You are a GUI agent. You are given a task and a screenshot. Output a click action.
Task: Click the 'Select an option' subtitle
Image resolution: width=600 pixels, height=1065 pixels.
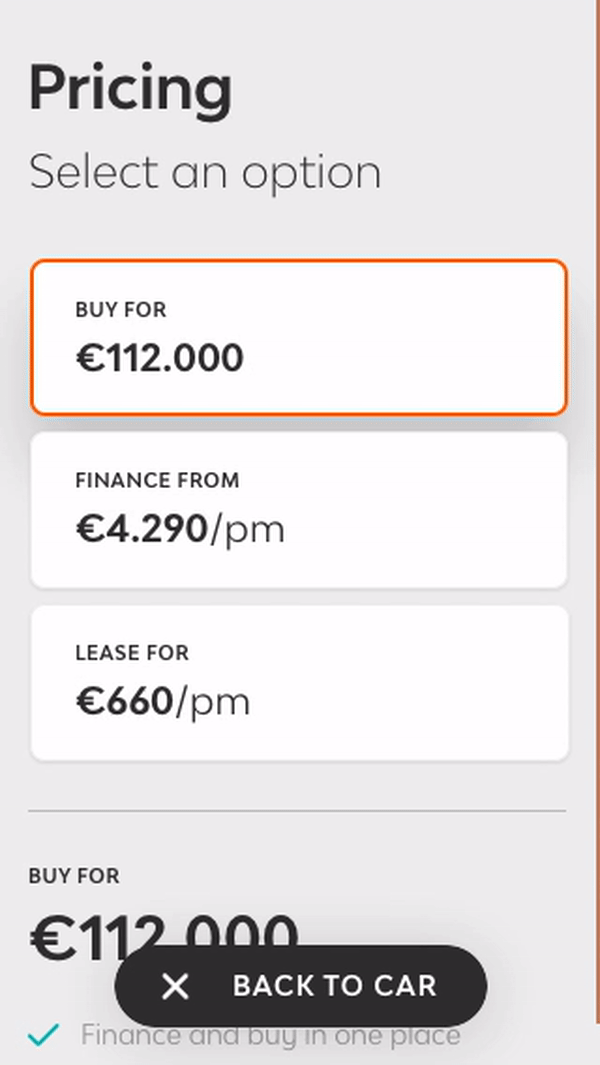pos(205,172)
